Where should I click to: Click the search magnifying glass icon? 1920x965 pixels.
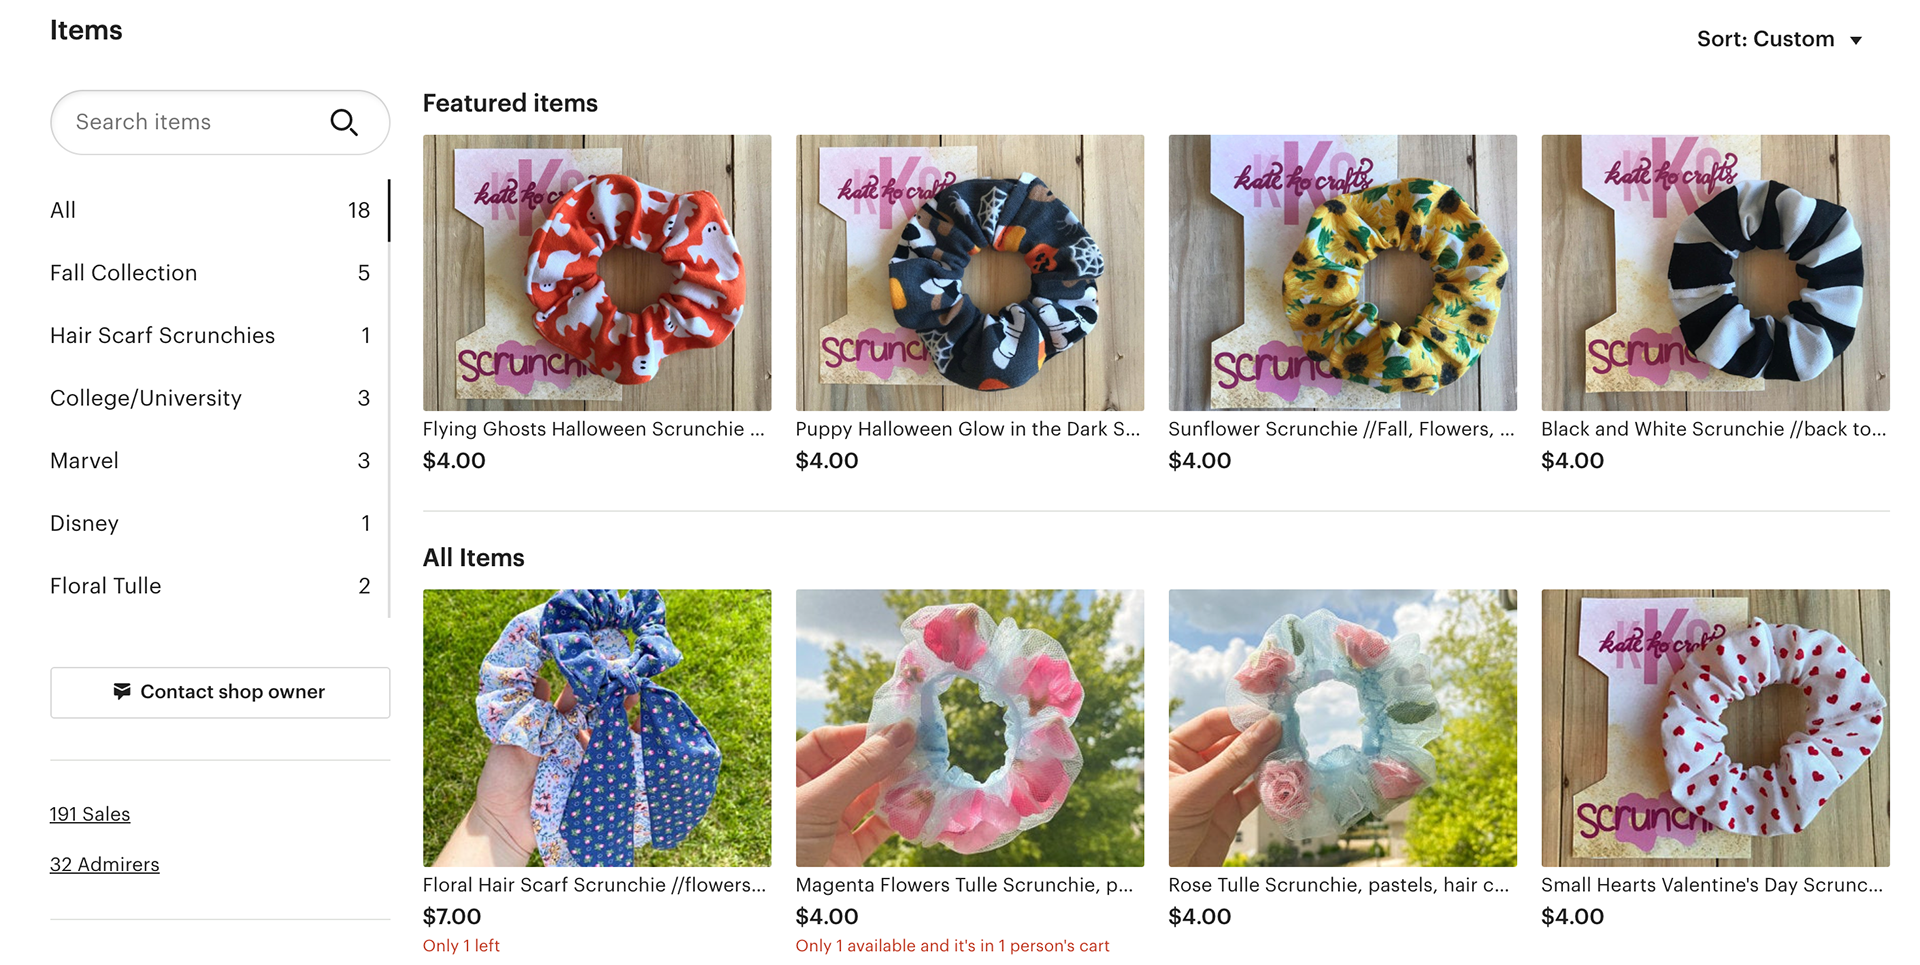(344, 122)
